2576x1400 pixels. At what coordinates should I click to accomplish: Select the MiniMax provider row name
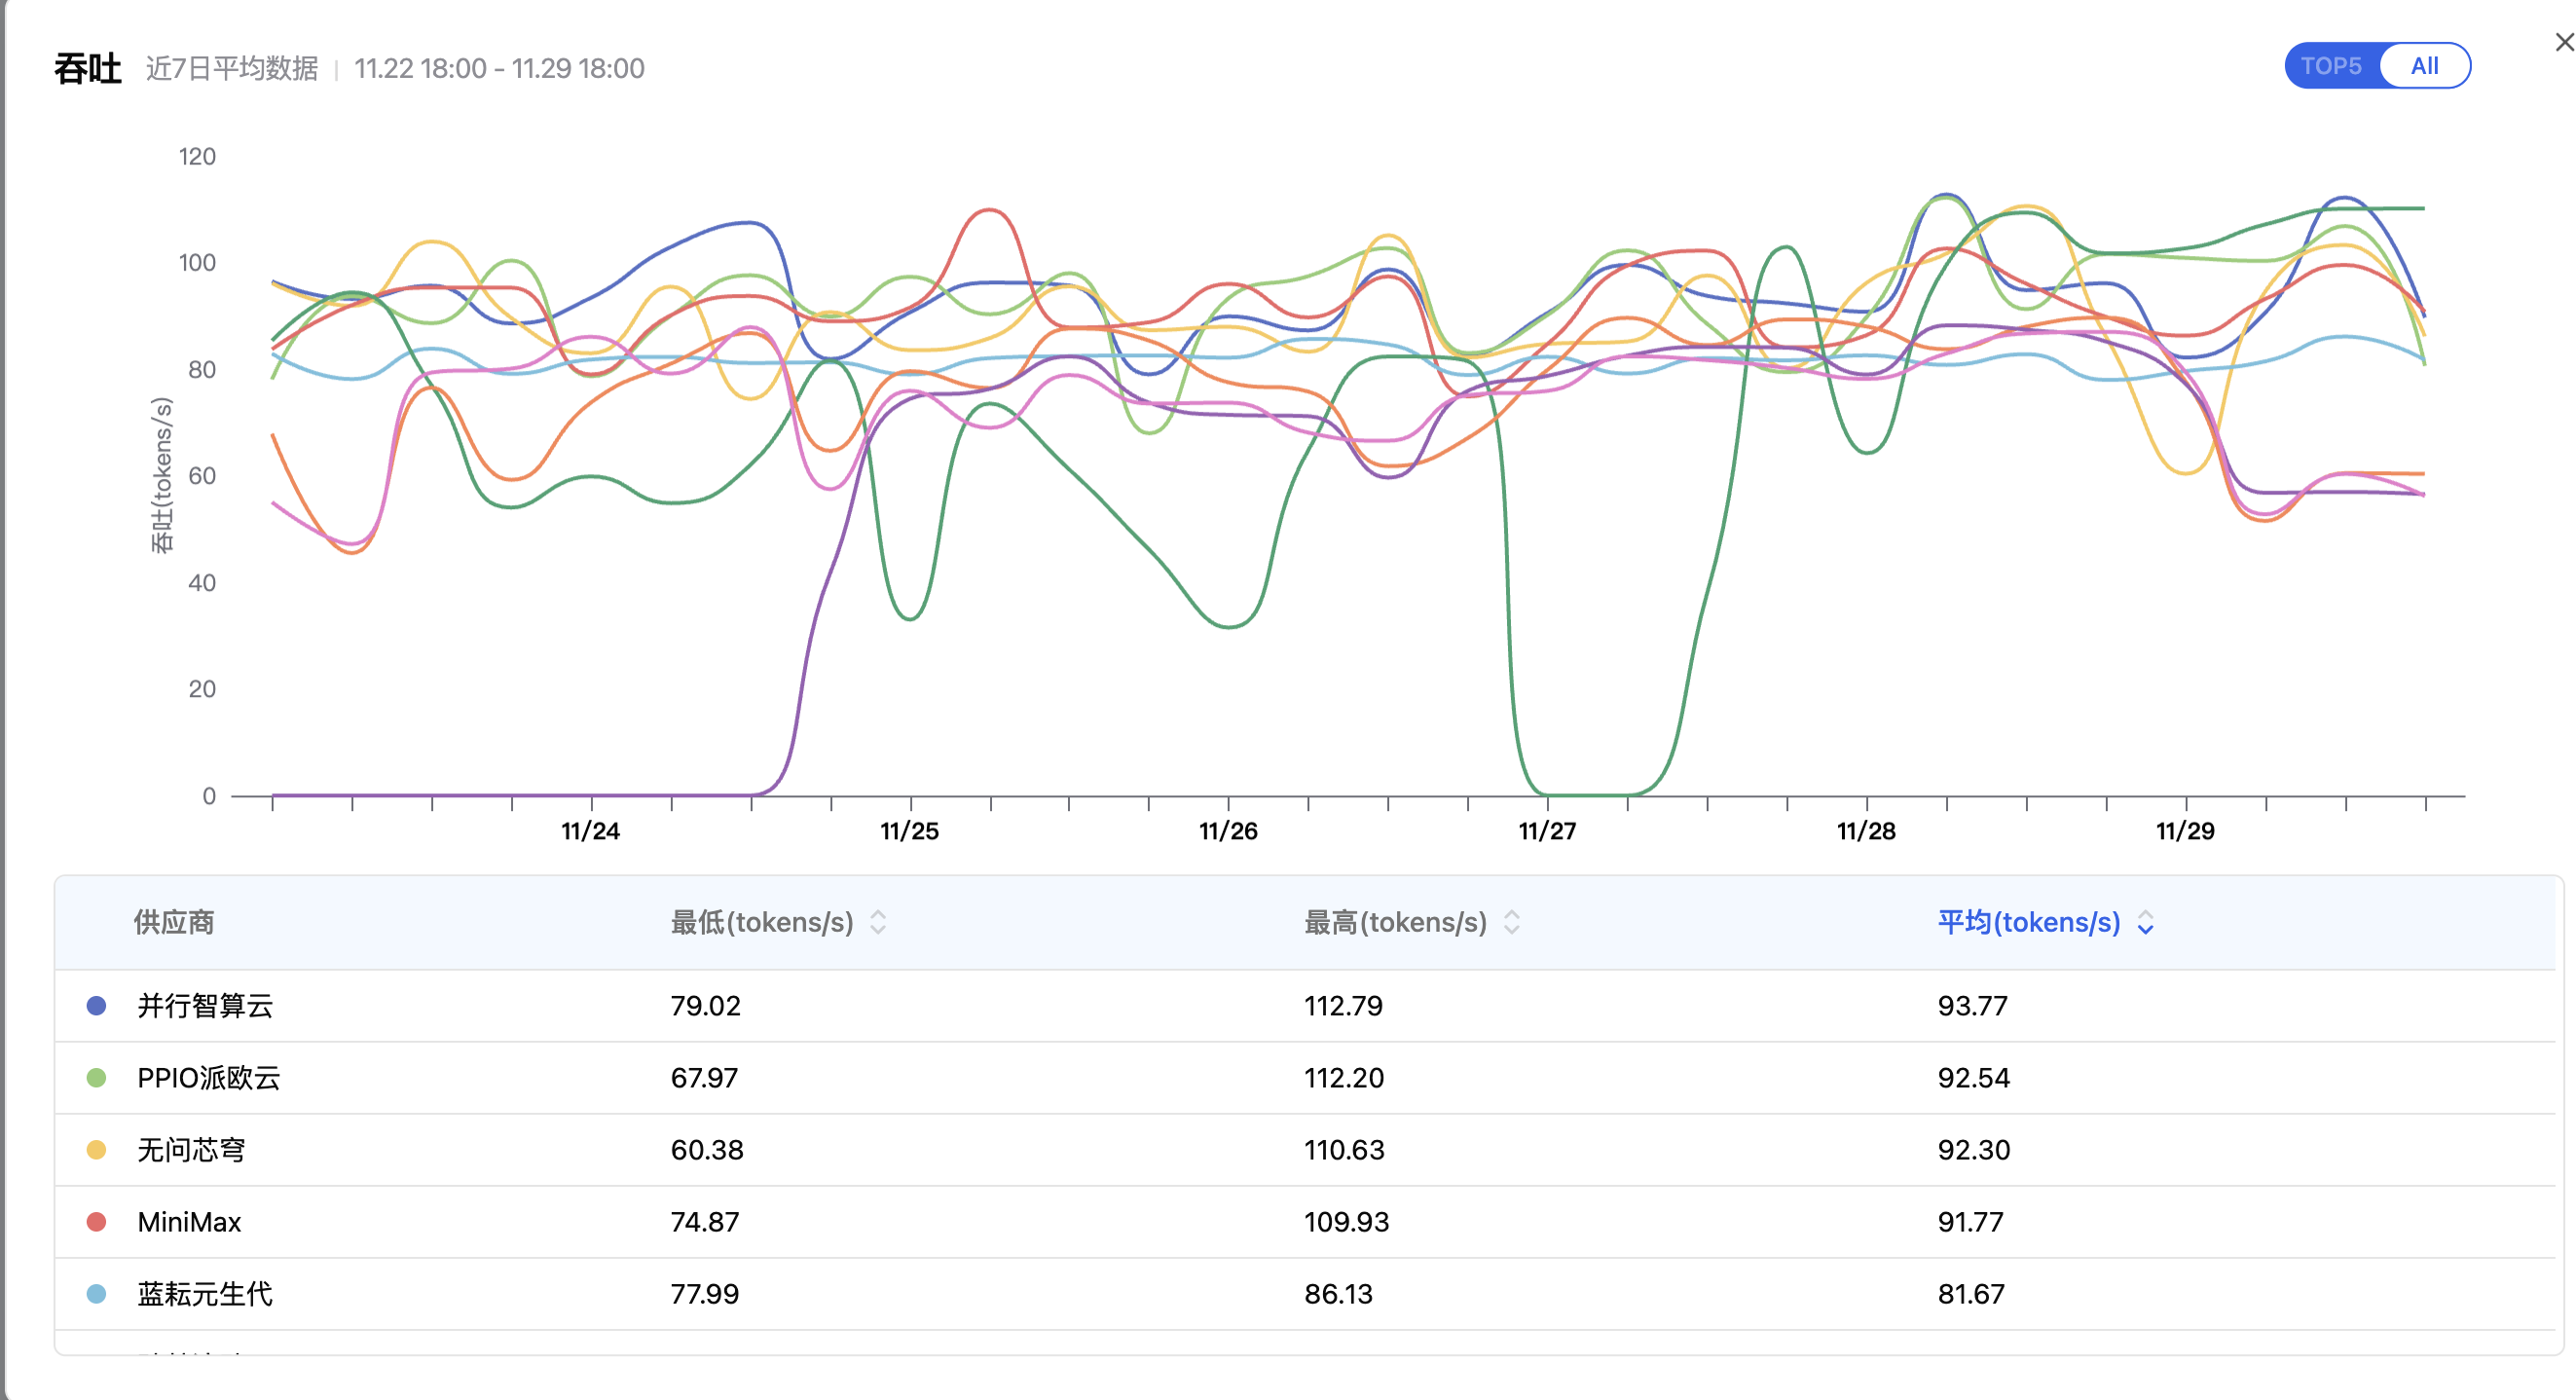pyautogui.click(x=189, y=1221)
